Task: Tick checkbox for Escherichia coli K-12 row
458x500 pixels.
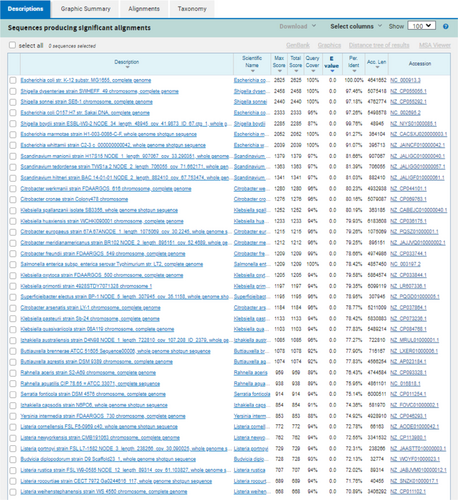Action: click(13, 80)
